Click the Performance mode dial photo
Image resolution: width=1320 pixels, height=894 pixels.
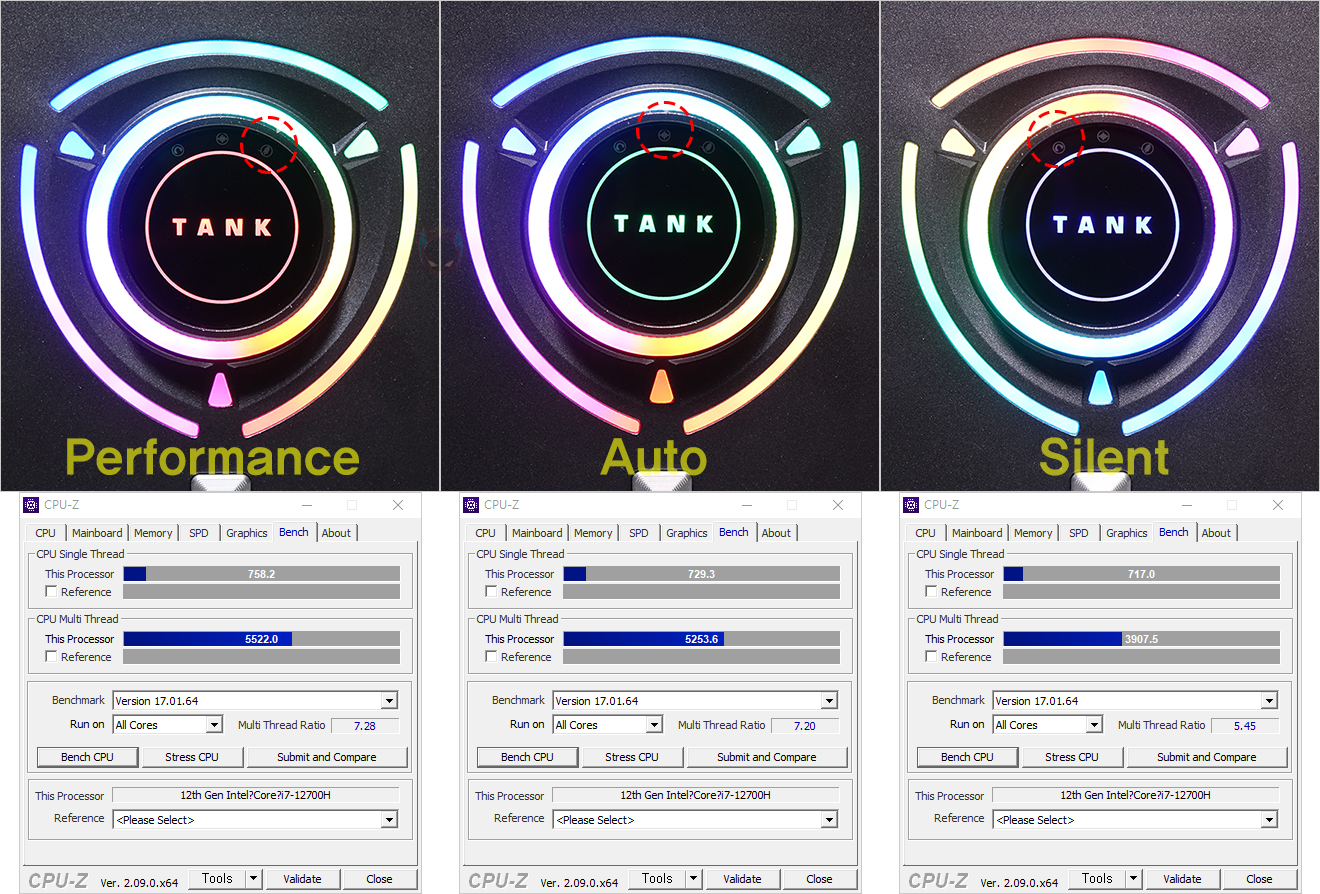point(220,245)
